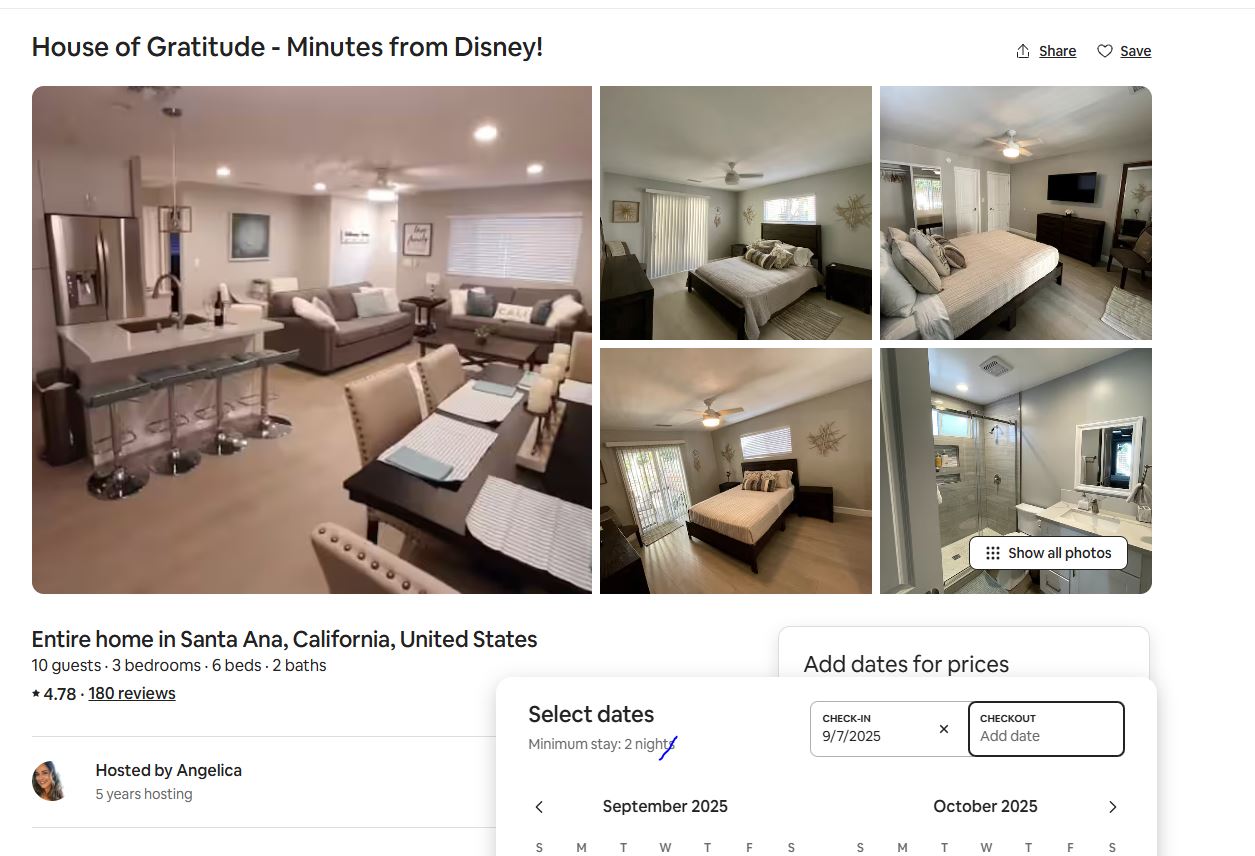The width and height of the screenshot is (1255, 856).
Task: Select the Checkout Add date field
Action: (1046, 729)
